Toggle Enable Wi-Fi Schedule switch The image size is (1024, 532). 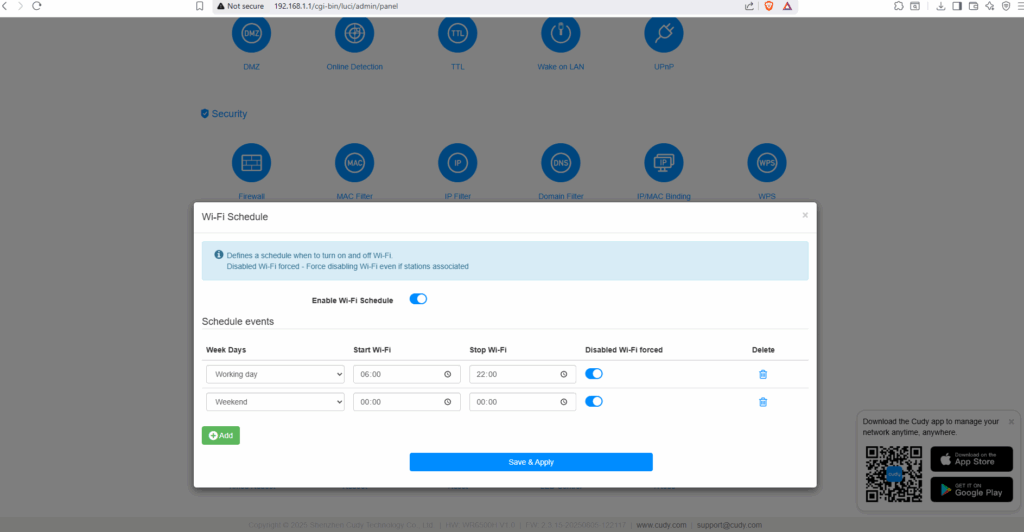[x=418, y=299]
